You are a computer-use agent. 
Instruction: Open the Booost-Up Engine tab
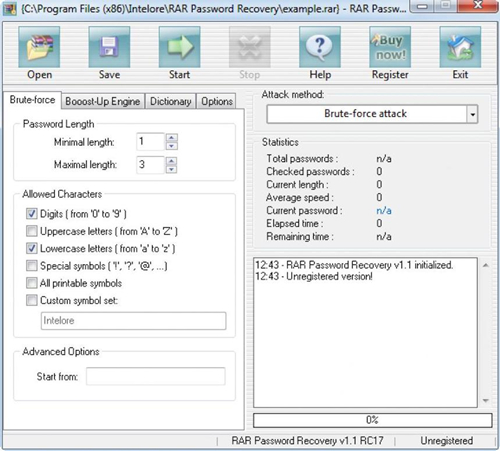(103, 101)
